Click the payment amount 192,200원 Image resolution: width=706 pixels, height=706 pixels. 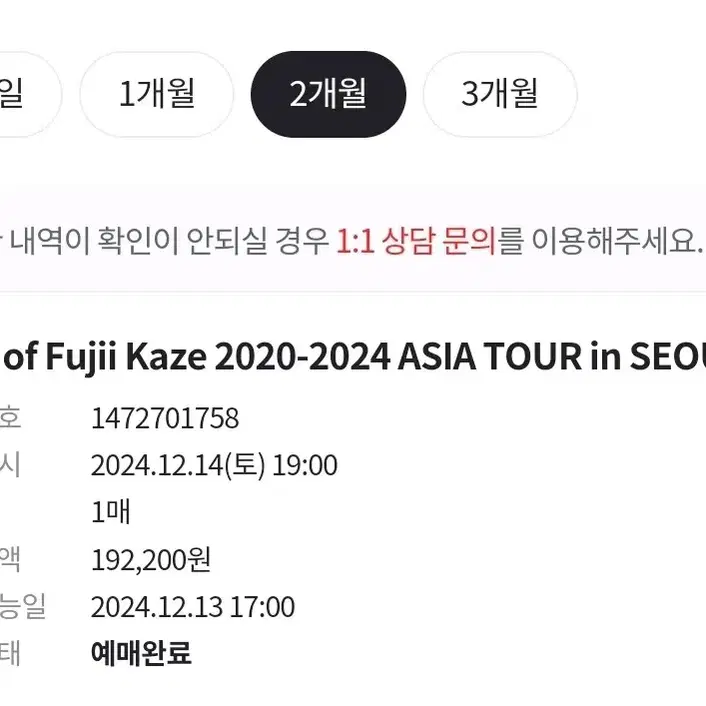151,560
